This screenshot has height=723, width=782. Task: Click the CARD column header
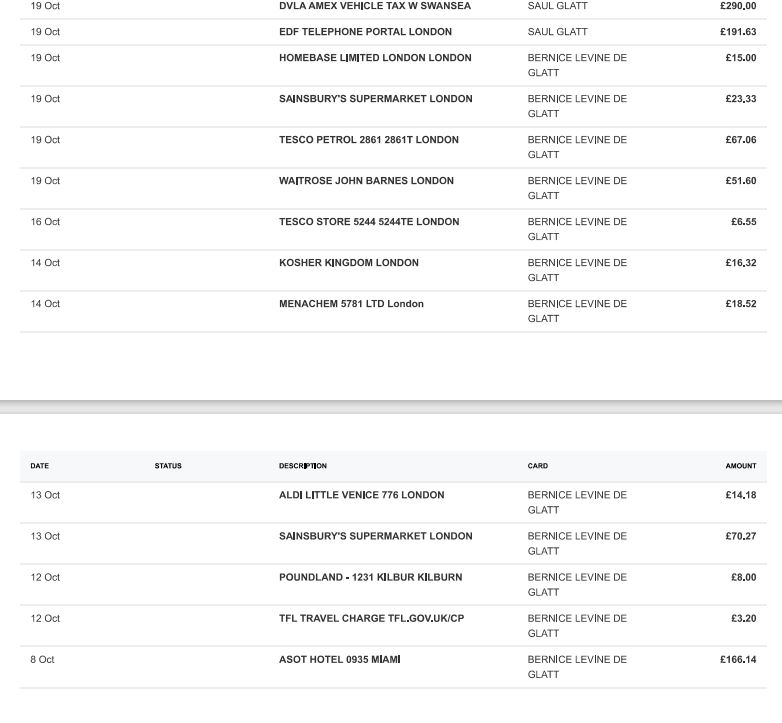click(538, 466)
